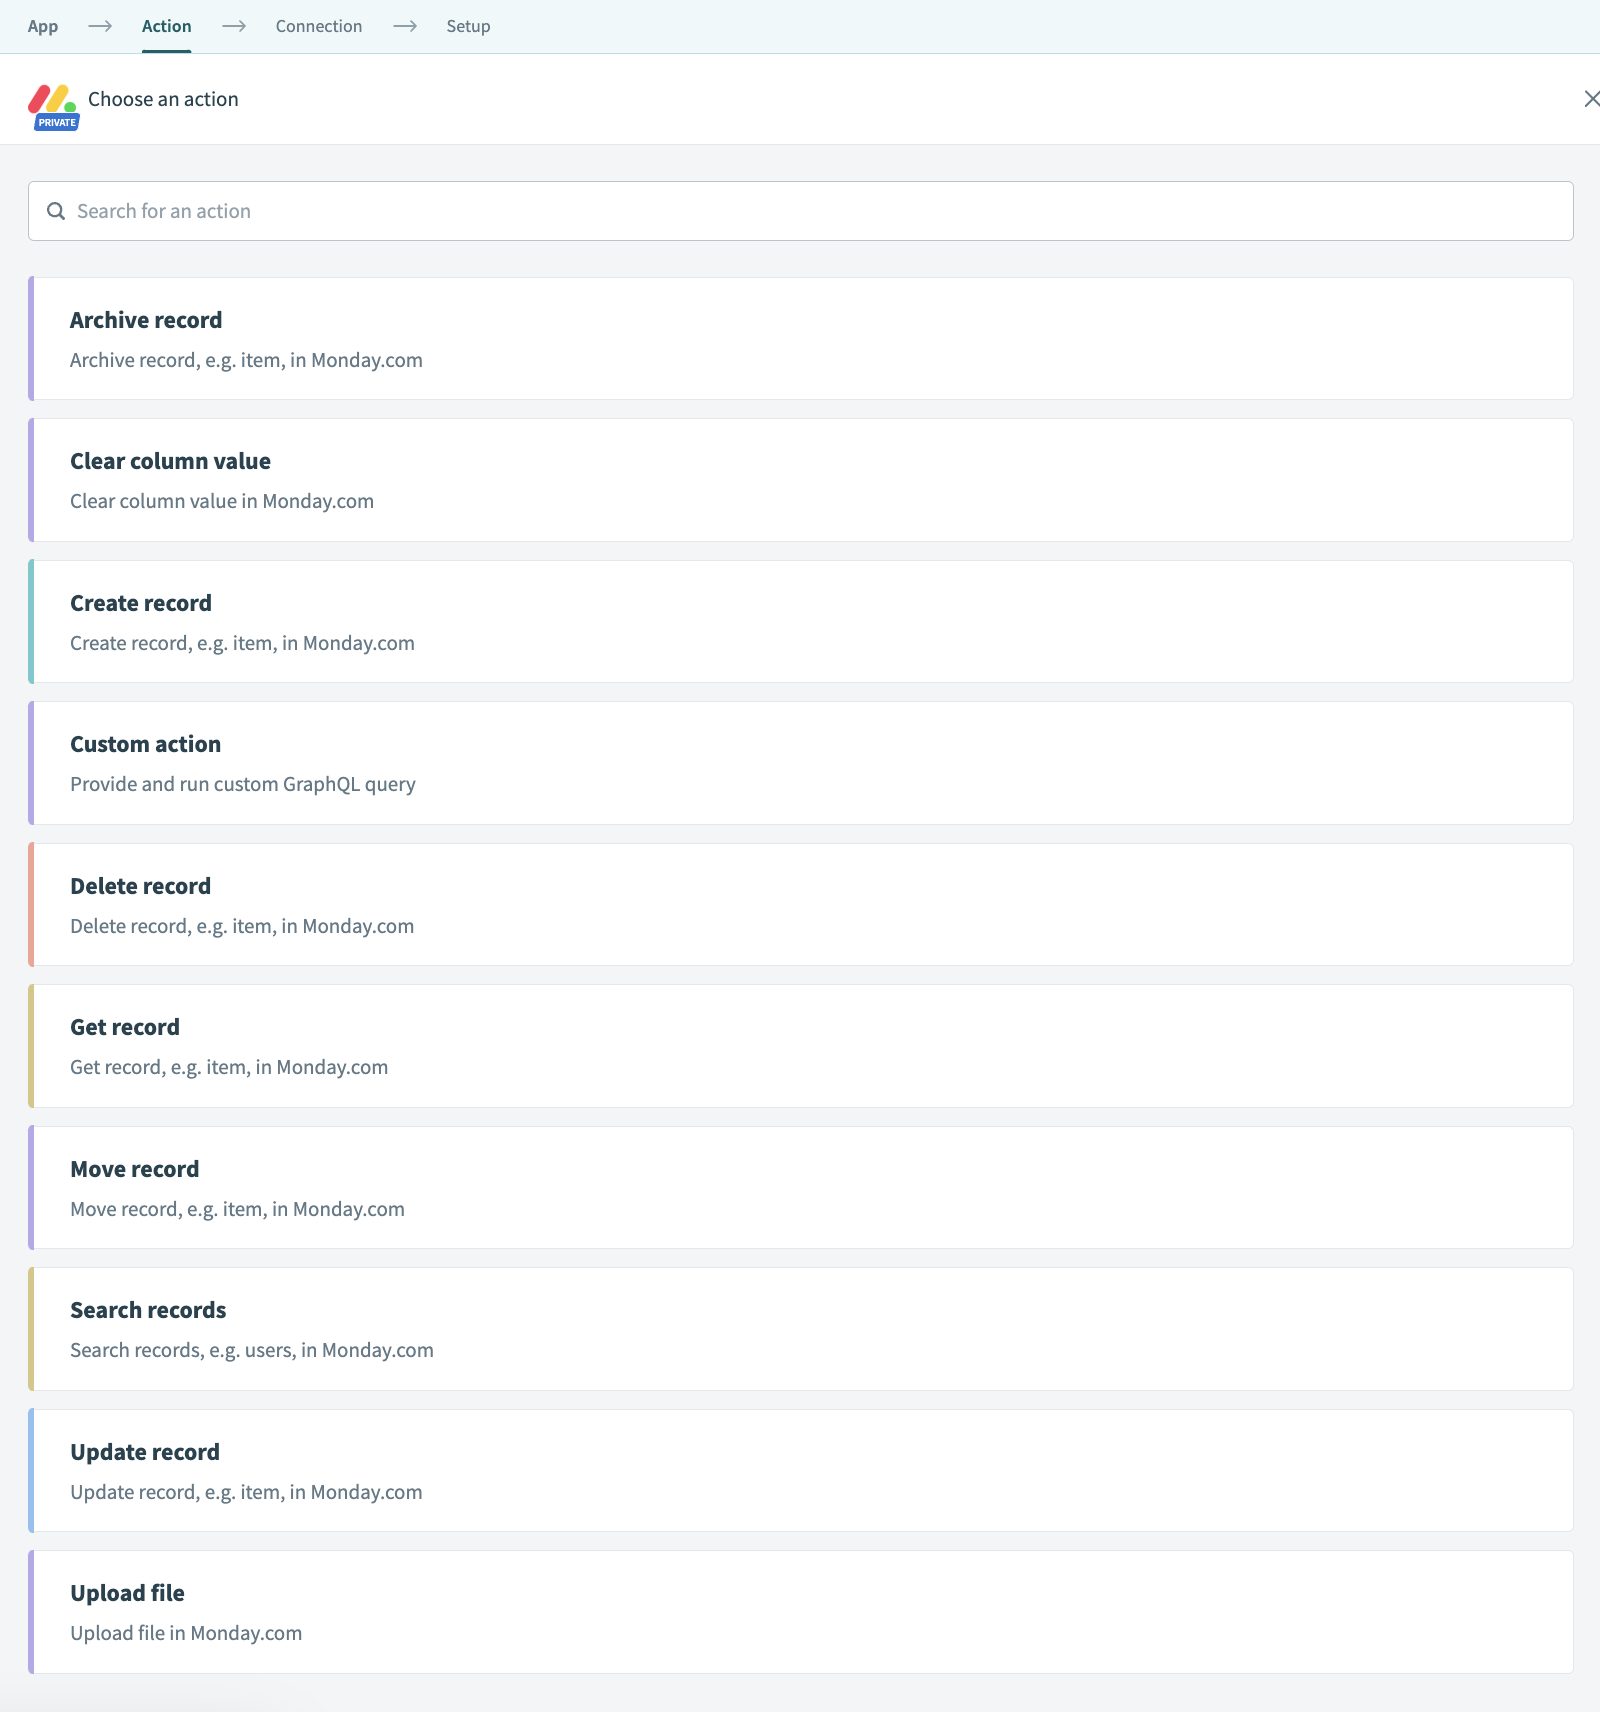Close the action chooser with the X icon
This screenshot has height=1712, width=1600.
coord(1591,99)
